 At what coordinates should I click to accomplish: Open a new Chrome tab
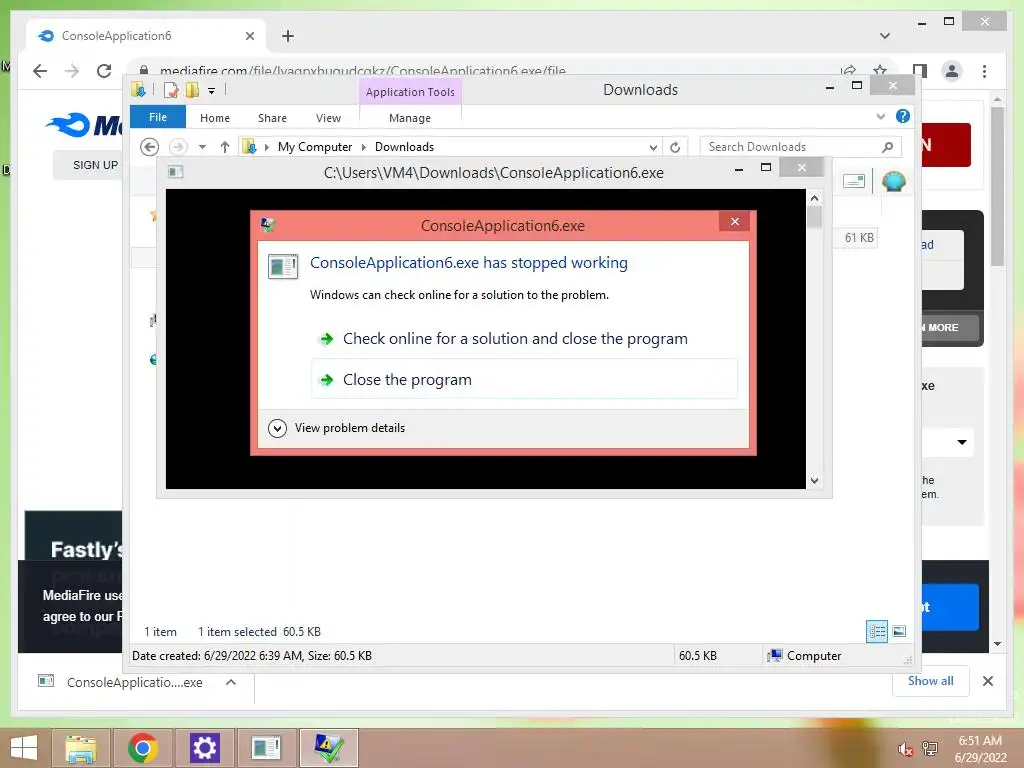coord(288,36)
